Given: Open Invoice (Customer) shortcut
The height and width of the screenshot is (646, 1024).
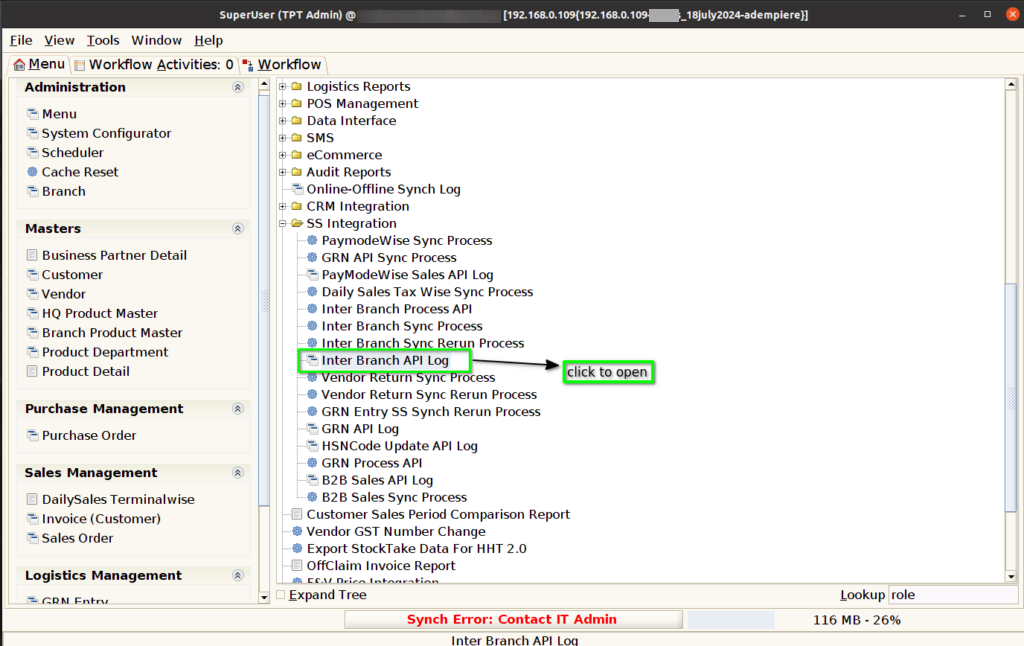Looking at the screenshot, I should pyautogui.click(x=101, y=519).
